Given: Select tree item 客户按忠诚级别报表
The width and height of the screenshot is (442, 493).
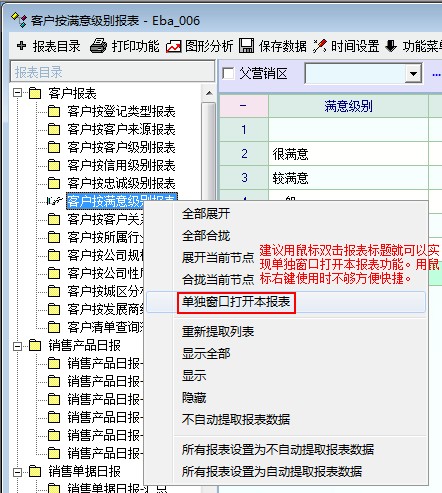Looking at the screenshot, I should tap(121, 183).
